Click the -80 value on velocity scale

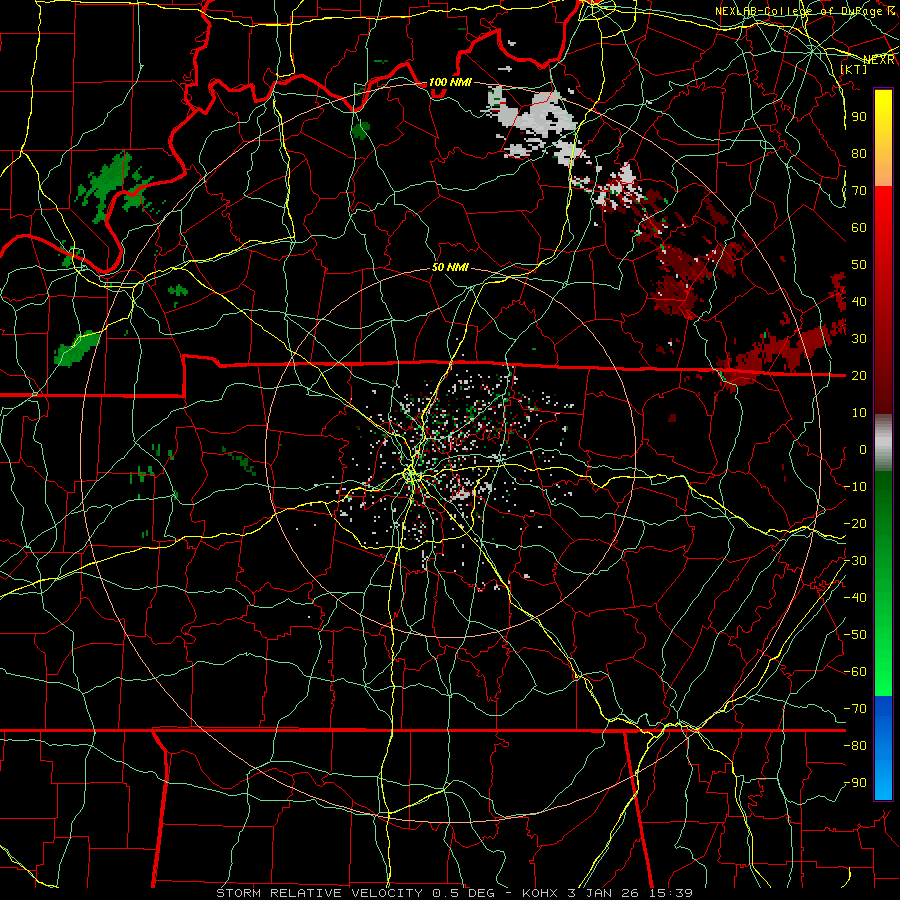click(x=855, y=746)
